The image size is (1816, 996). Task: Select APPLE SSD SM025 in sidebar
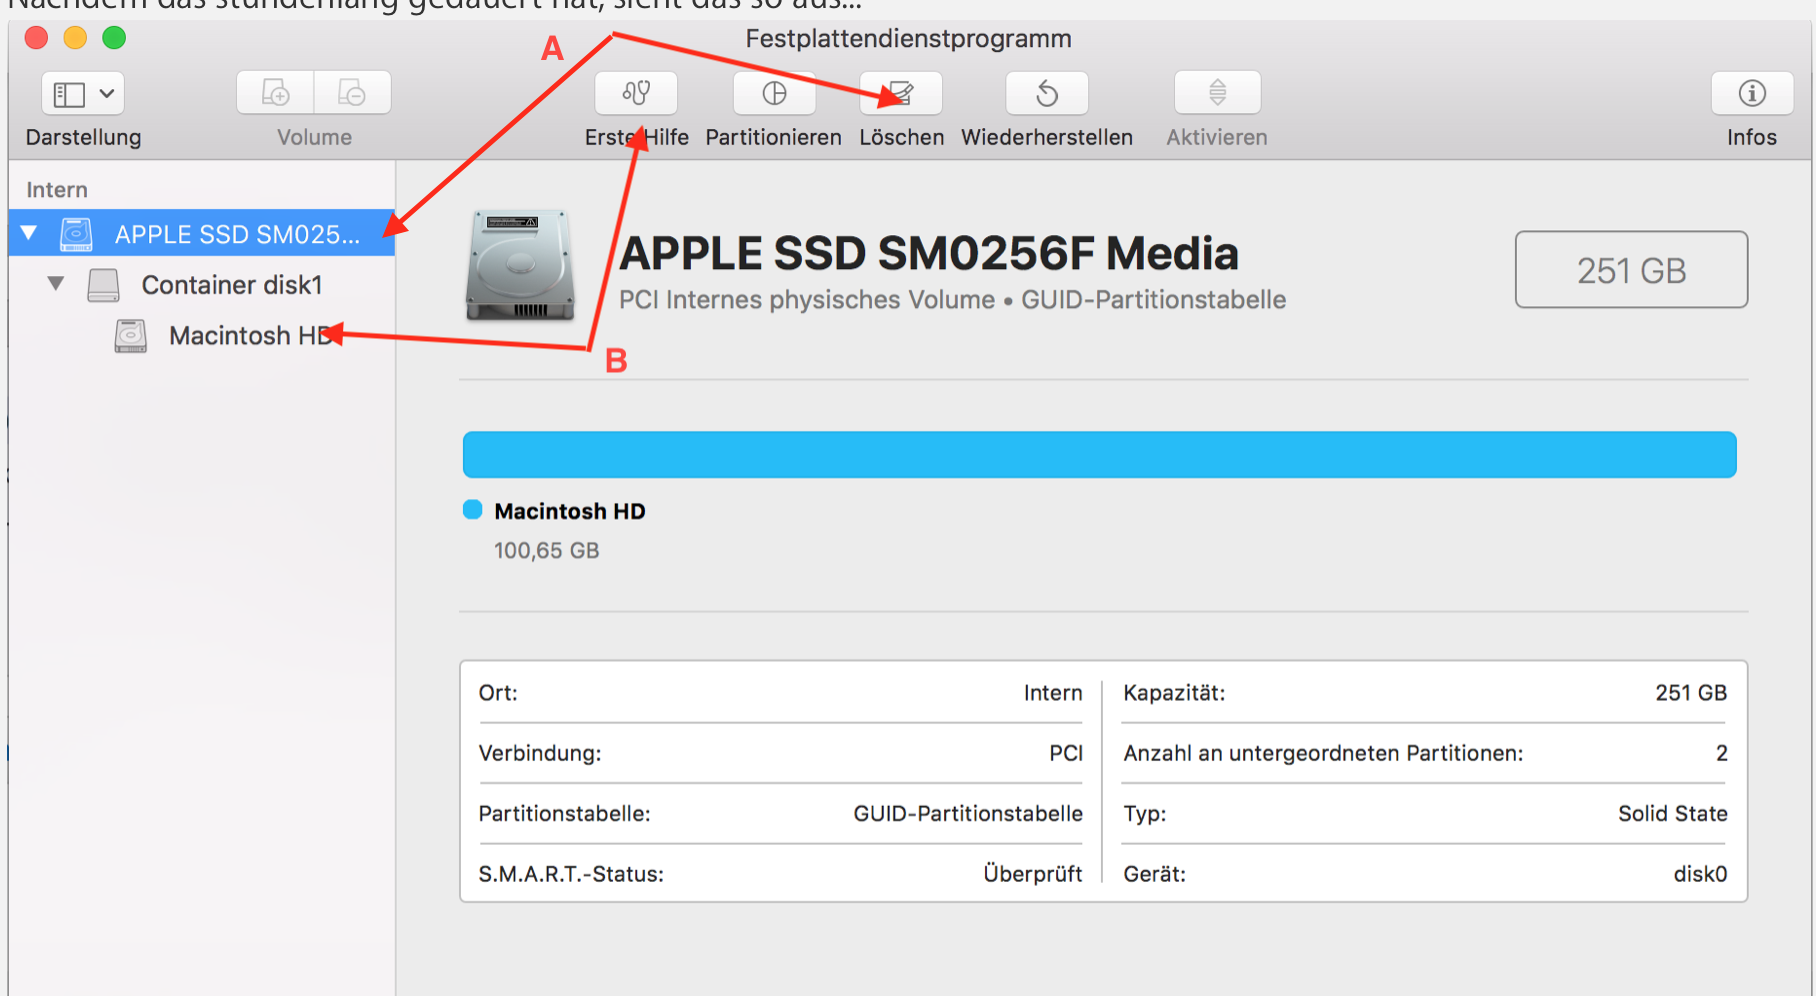tap(236, 234)
